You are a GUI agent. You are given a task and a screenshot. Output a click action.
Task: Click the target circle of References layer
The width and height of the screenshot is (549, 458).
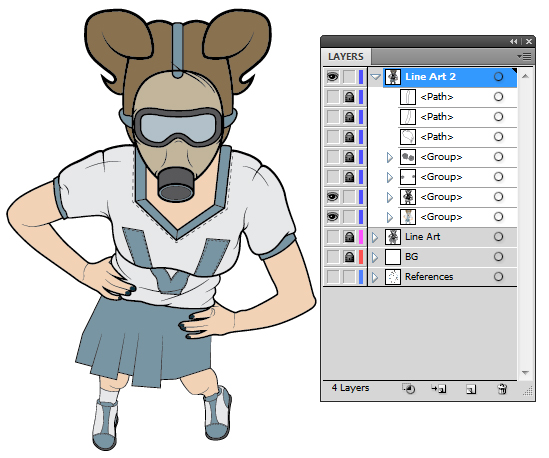click(x=498, y=277)
